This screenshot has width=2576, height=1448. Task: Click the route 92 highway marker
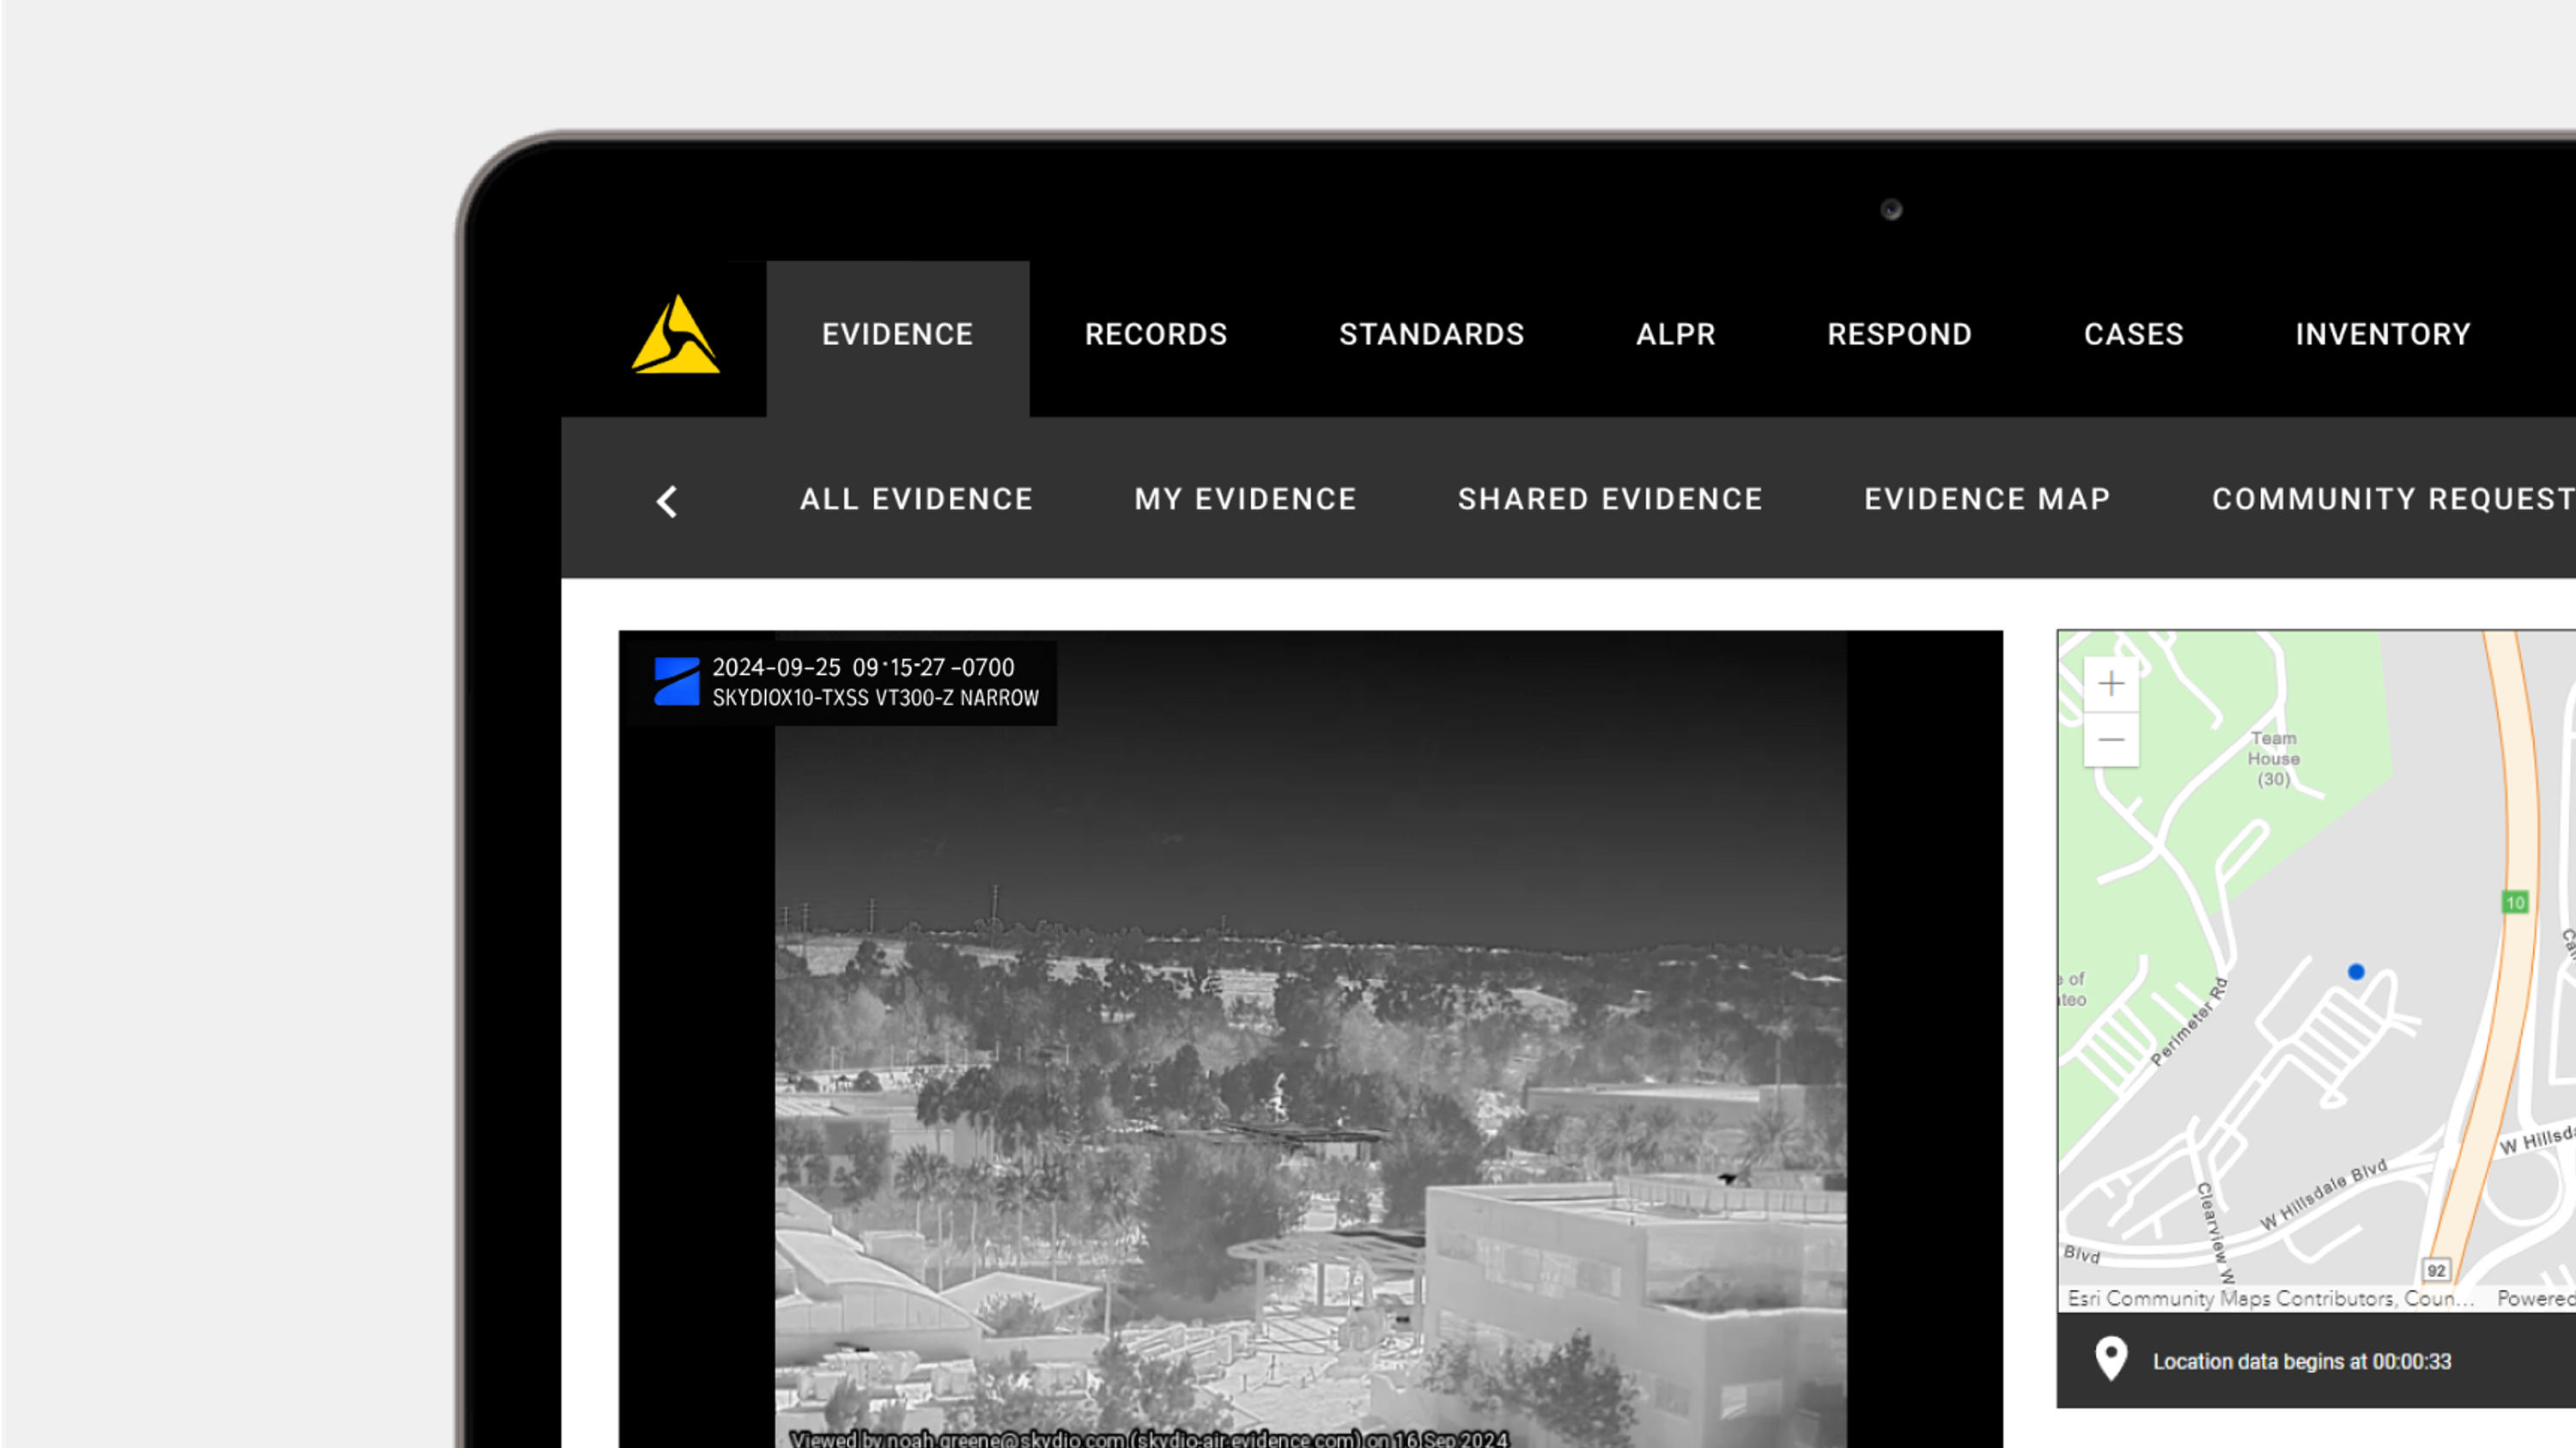[2436, 1270]
